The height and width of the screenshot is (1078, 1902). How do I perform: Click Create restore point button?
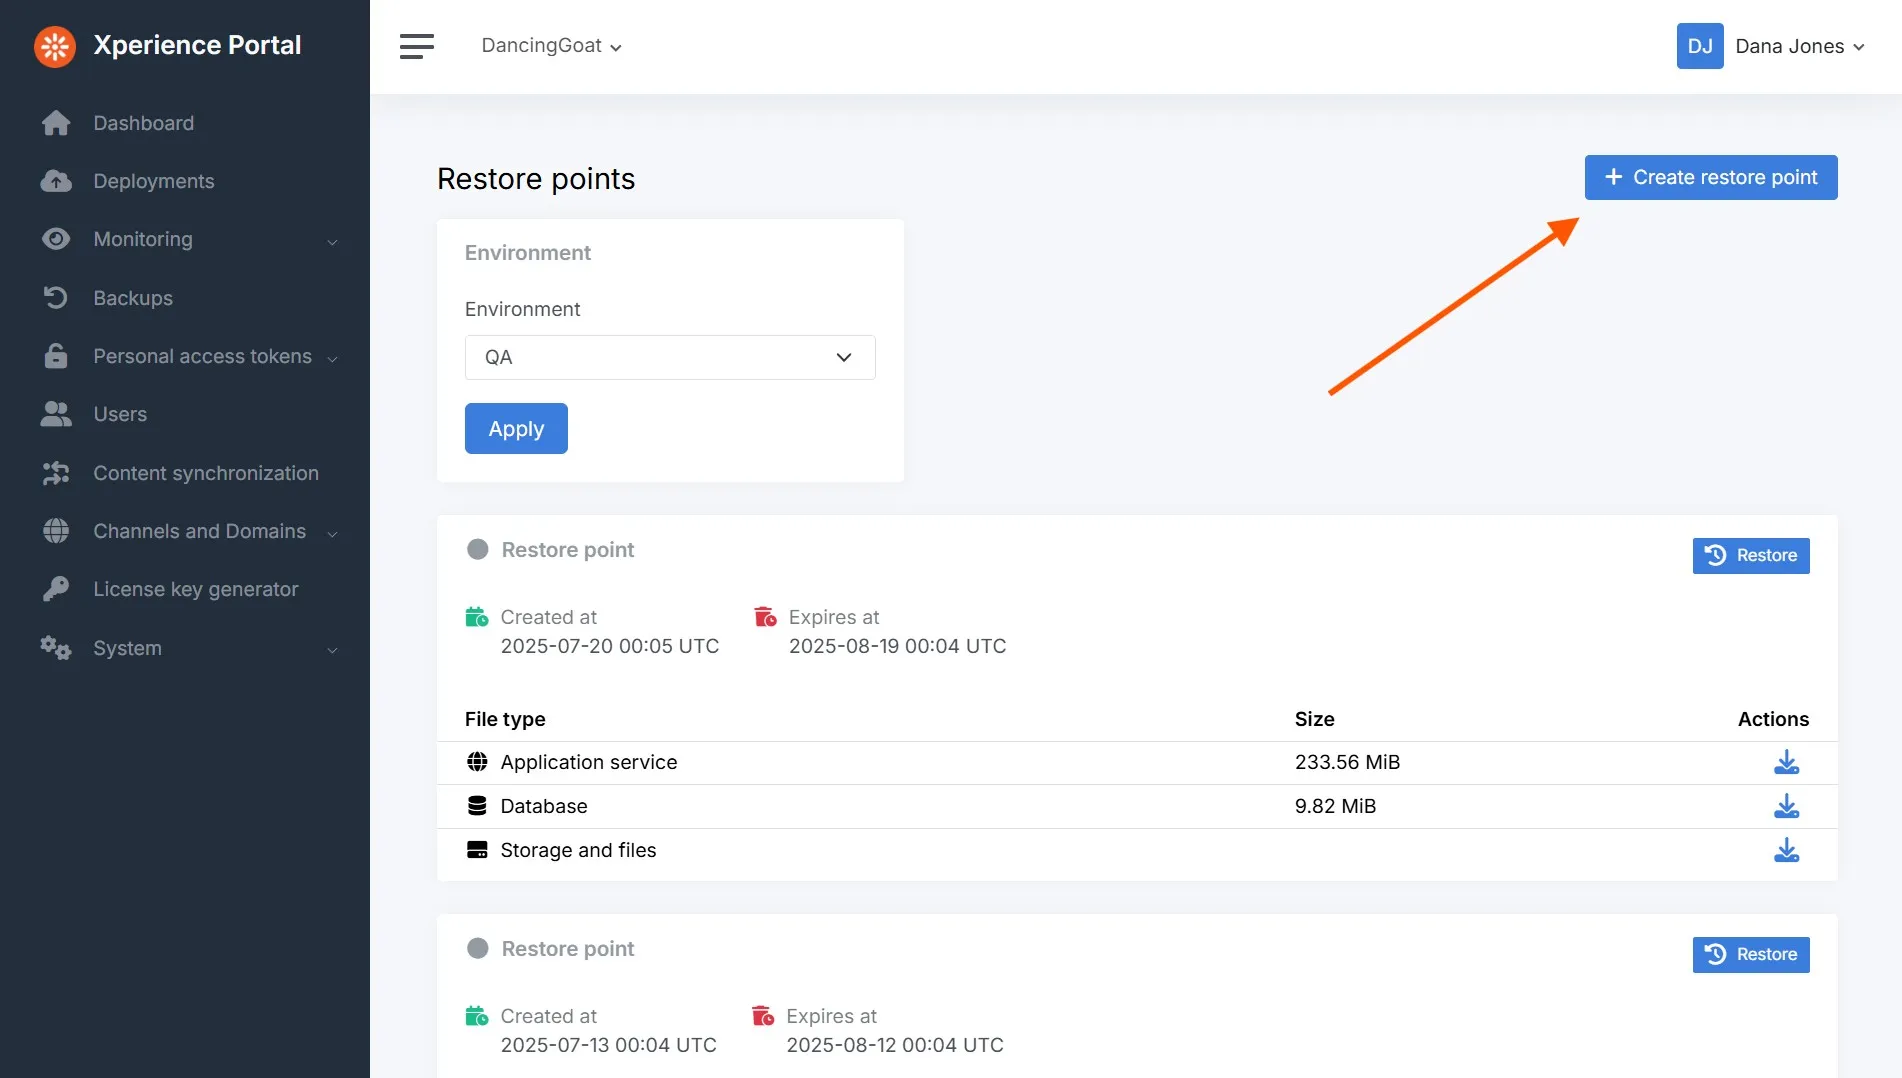1711,177
